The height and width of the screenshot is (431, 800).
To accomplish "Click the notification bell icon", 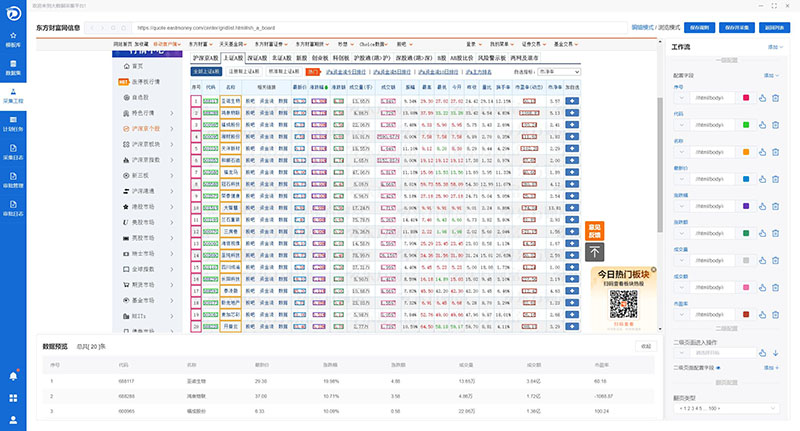I will 13,376.
